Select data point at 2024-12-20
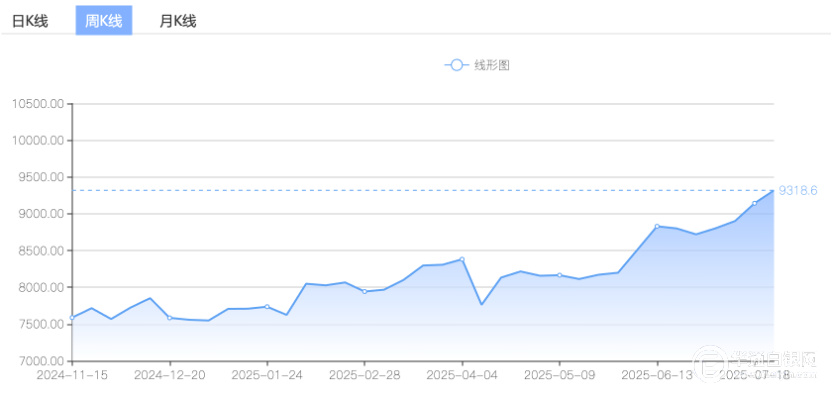Viewport: 832px width, 398px height. (170, 318)
